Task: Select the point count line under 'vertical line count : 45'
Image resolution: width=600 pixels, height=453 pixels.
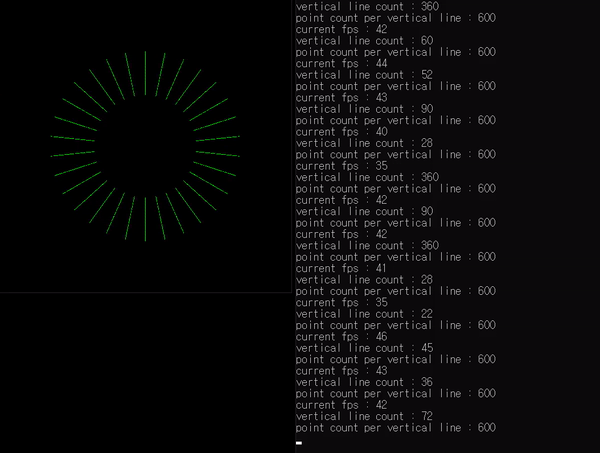Action: point(396,359)
